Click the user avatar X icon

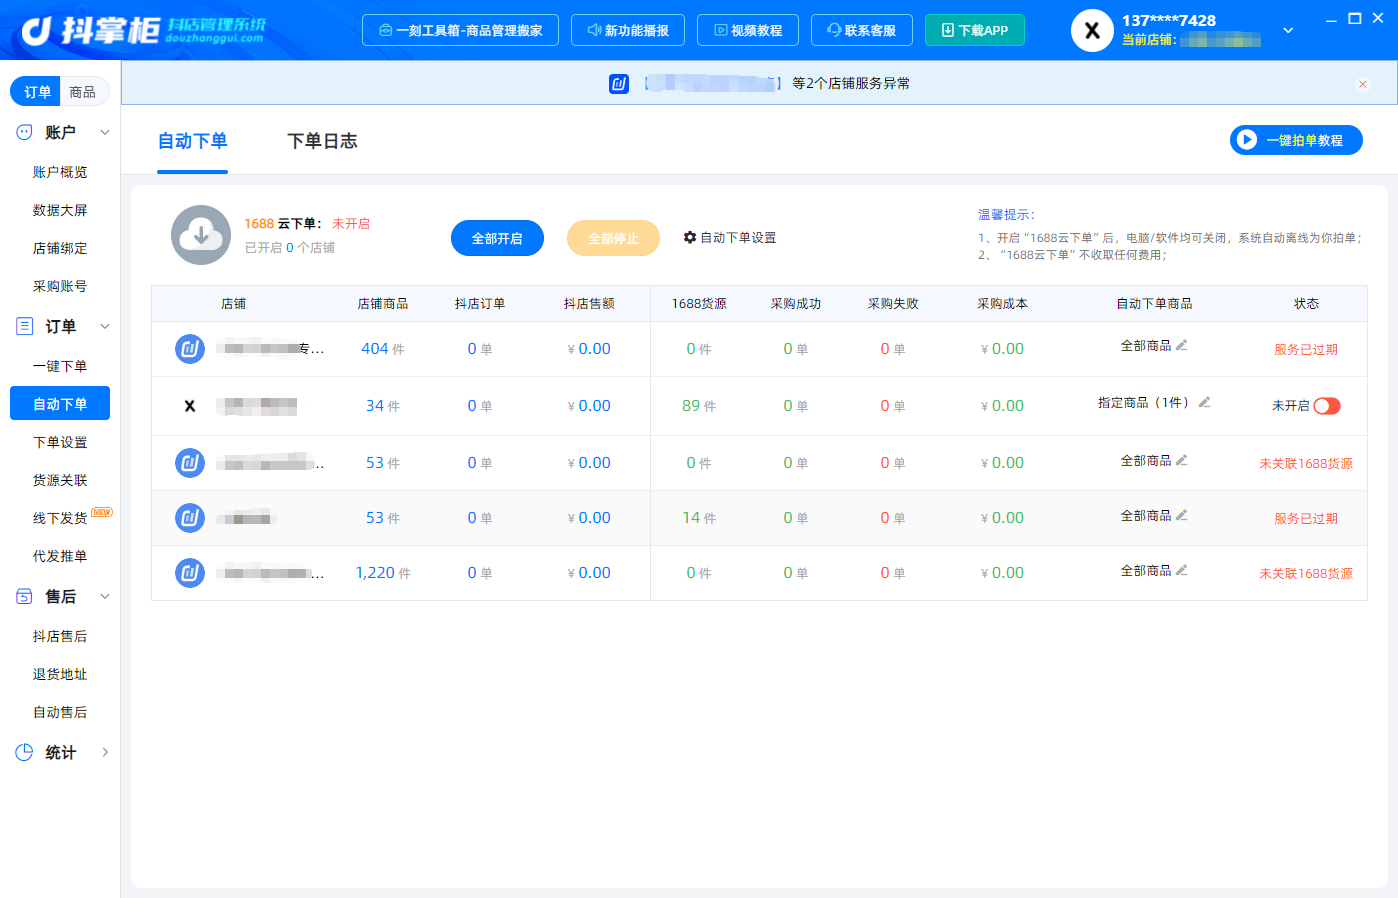click(x=1092, y=31)
